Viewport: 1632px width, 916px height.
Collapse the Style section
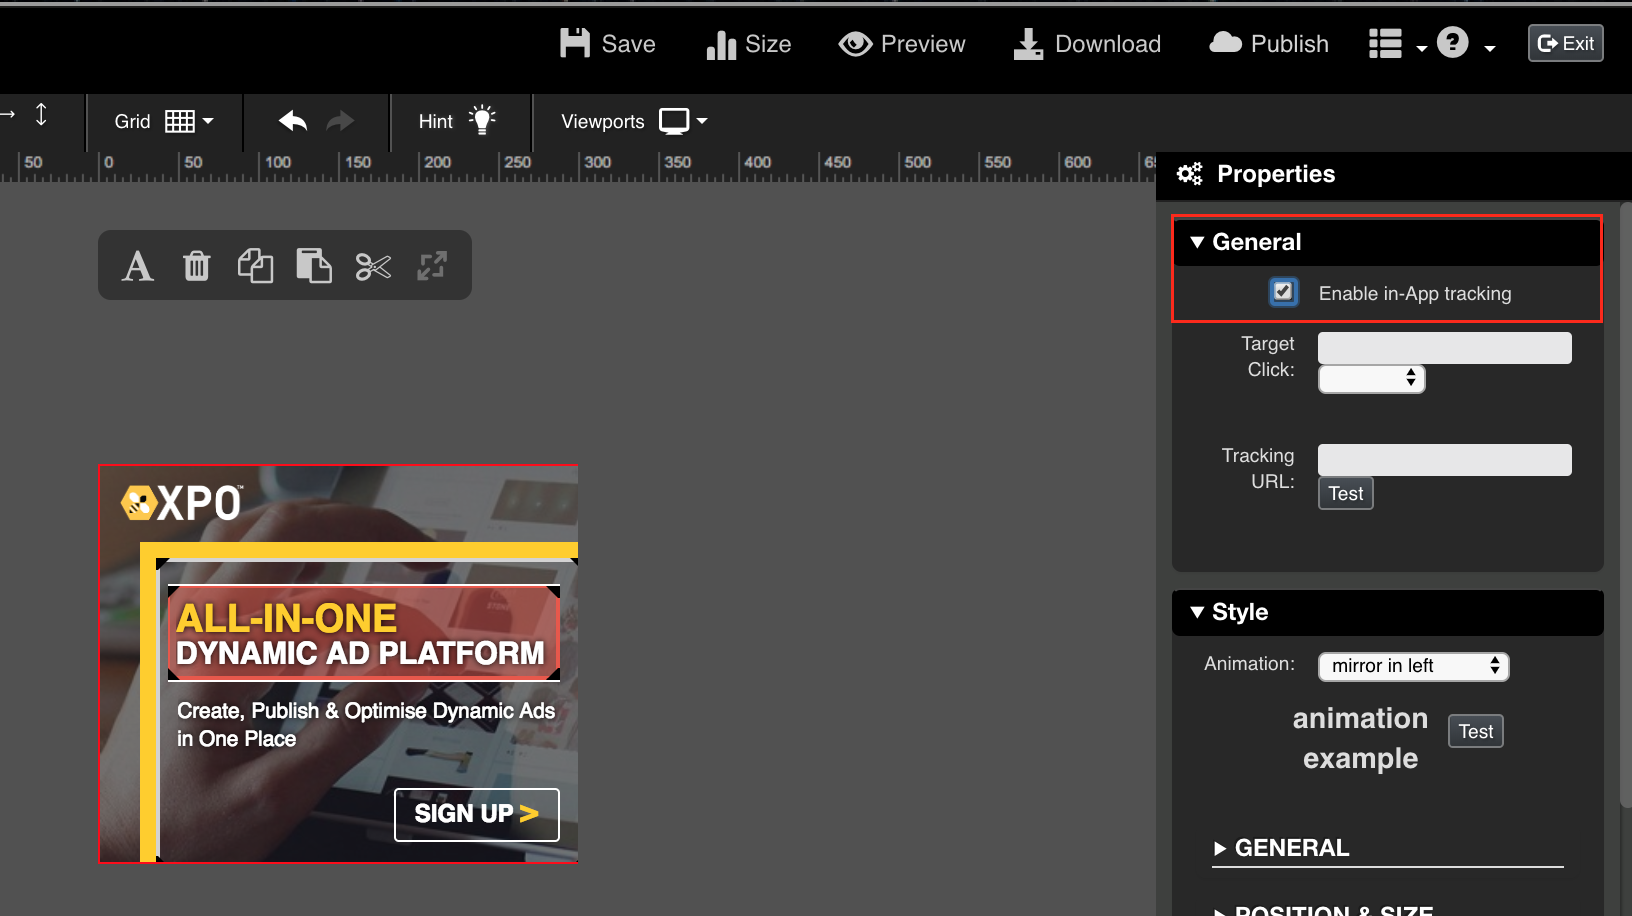[1197, 612]
